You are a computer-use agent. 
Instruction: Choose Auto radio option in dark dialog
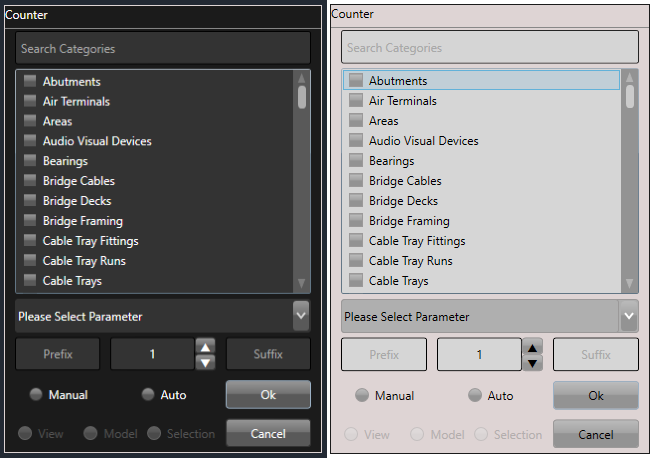(x=148, y=395)
